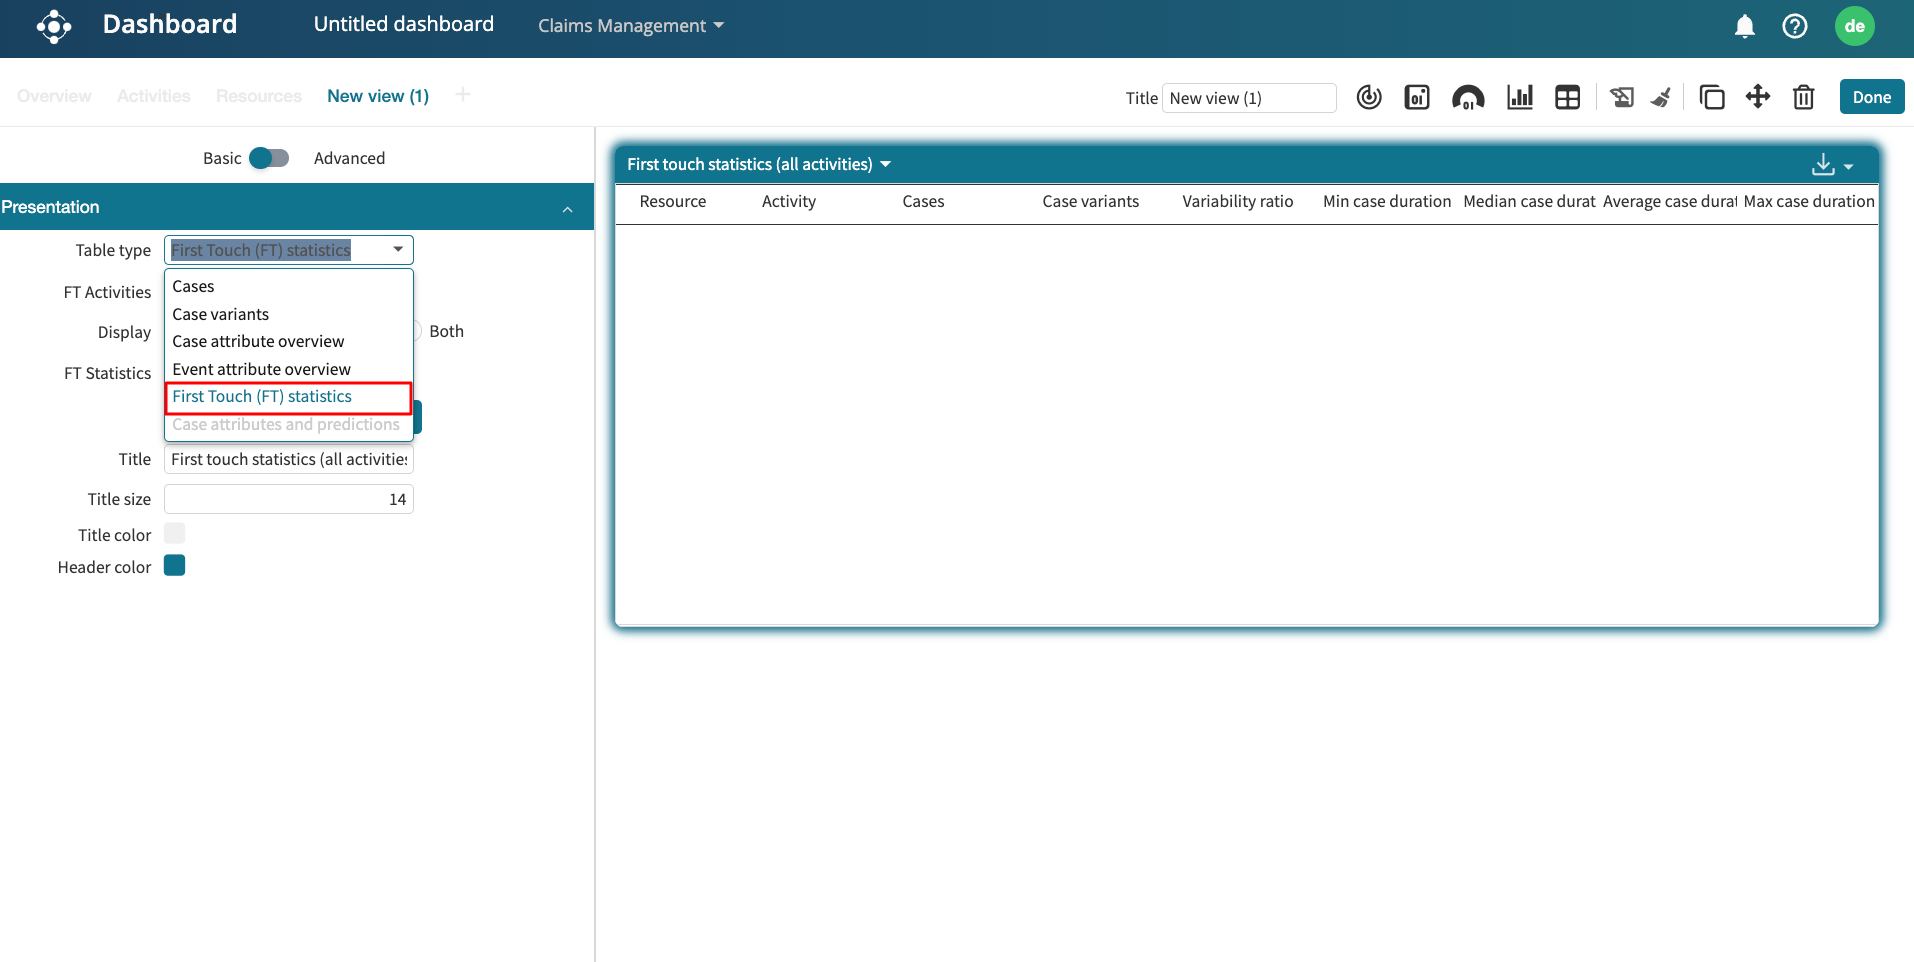The width and height of the screenshot is (1914, 962).
Task: Click the broom clear icon
Action: [1661, 97]
